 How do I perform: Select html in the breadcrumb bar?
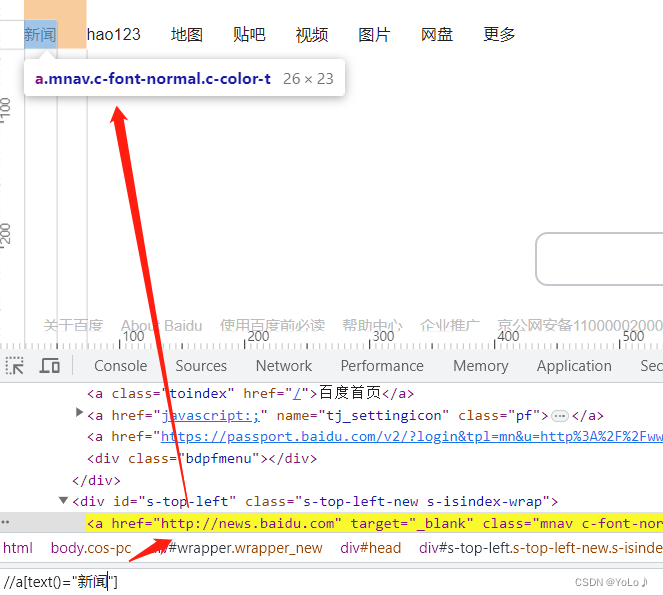pyautogui.click(x=17, y=548)
